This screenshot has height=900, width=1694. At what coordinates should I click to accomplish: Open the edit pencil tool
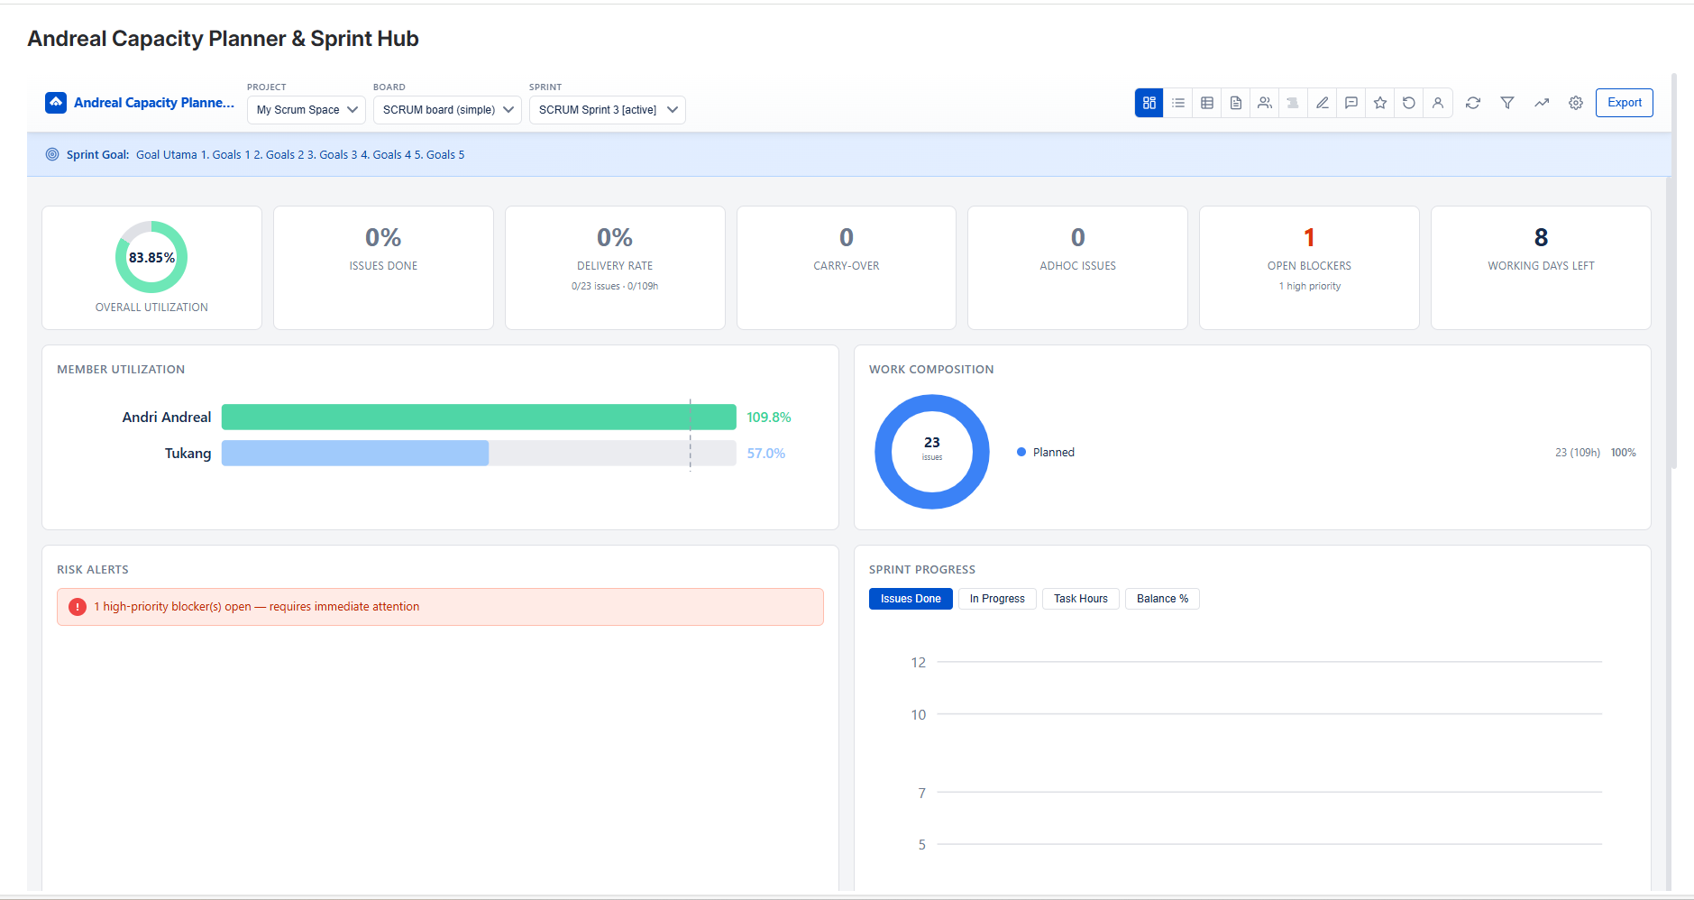click(x=1322, y=102)
